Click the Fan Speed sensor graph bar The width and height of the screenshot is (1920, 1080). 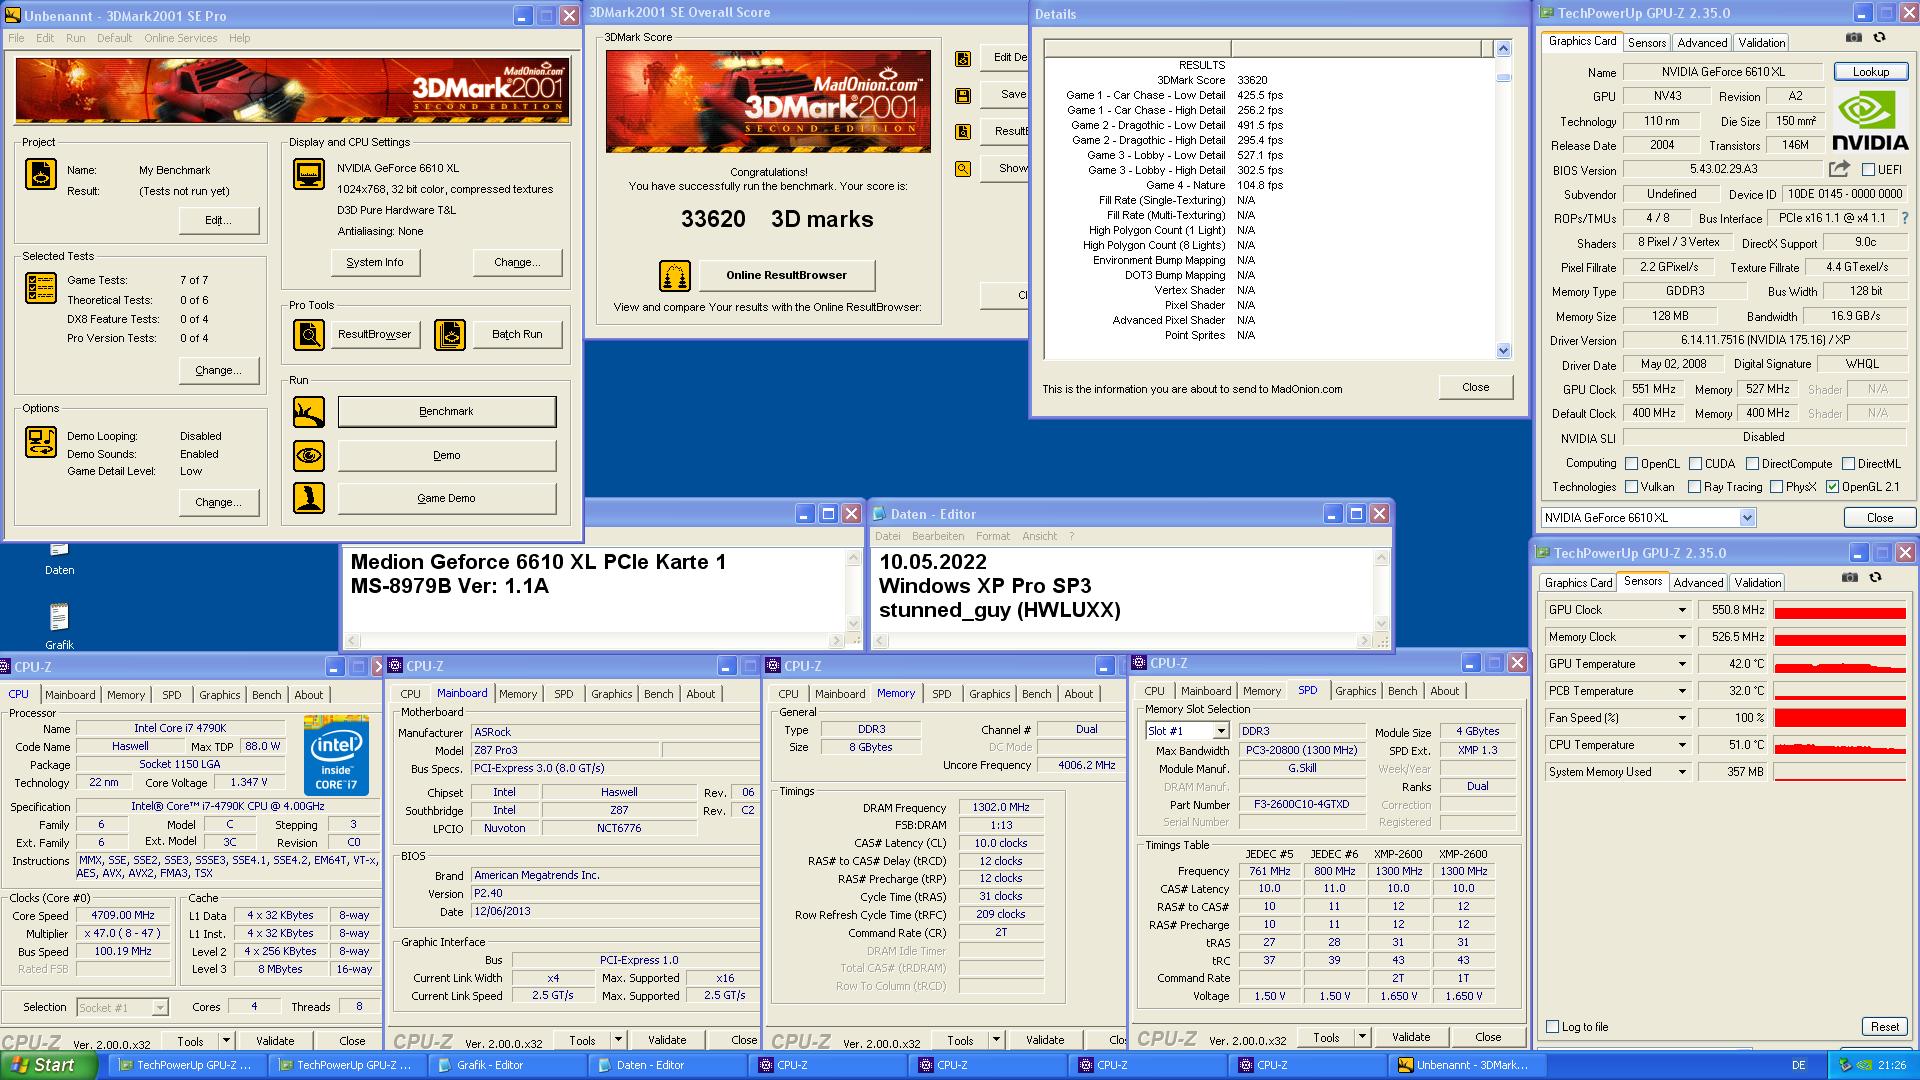(1839, 718)
